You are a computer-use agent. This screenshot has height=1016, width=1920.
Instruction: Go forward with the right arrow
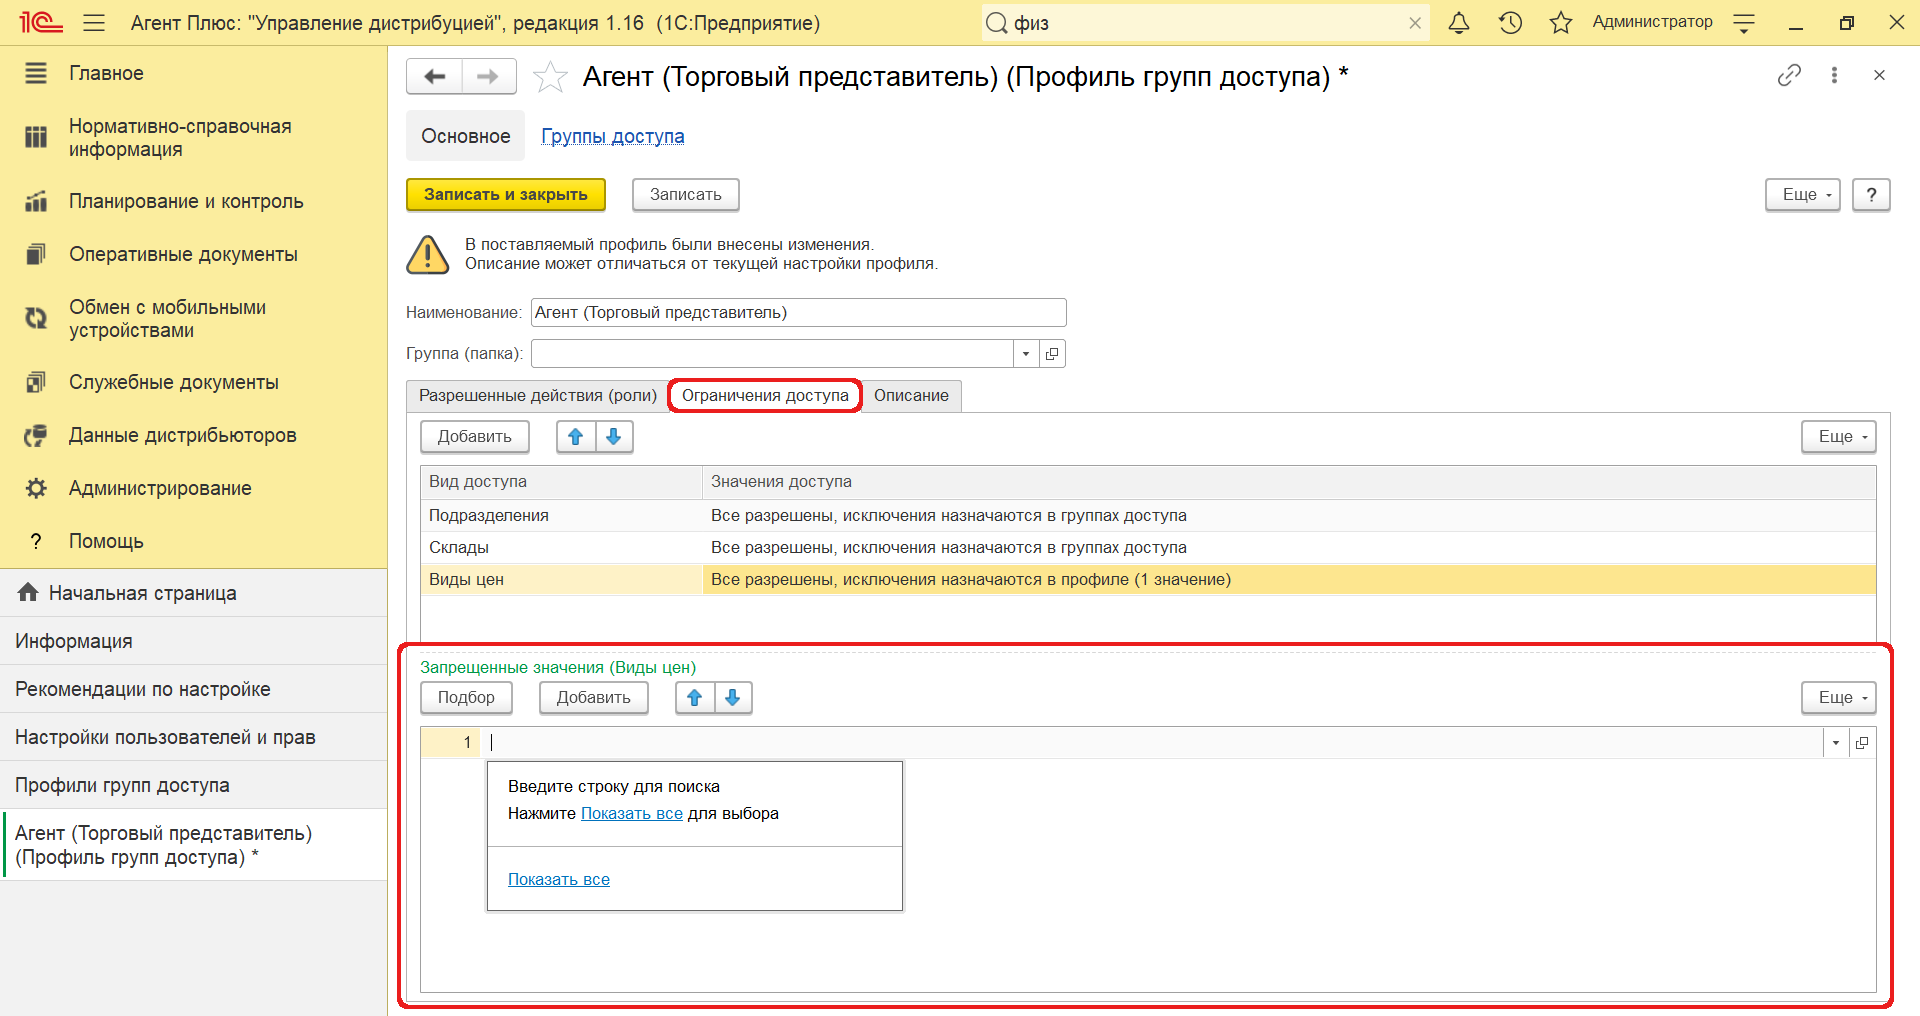(x=488, y=76)
